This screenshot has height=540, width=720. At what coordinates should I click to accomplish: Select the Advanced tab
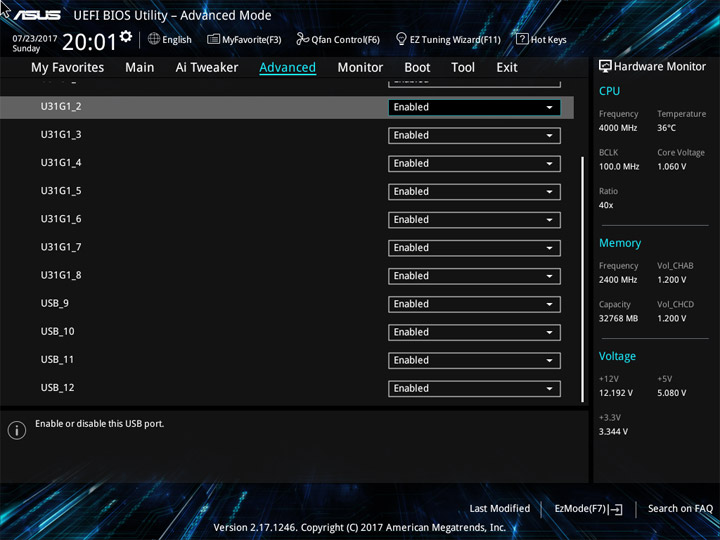[x=287, y=68]
